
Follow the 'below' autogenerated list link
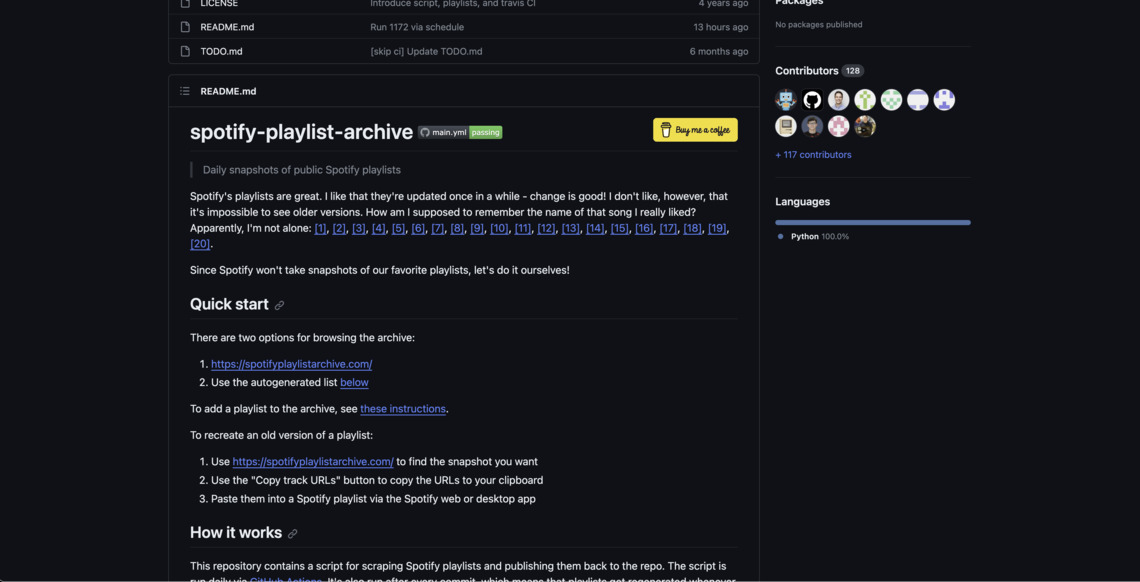tap(354, 382)
